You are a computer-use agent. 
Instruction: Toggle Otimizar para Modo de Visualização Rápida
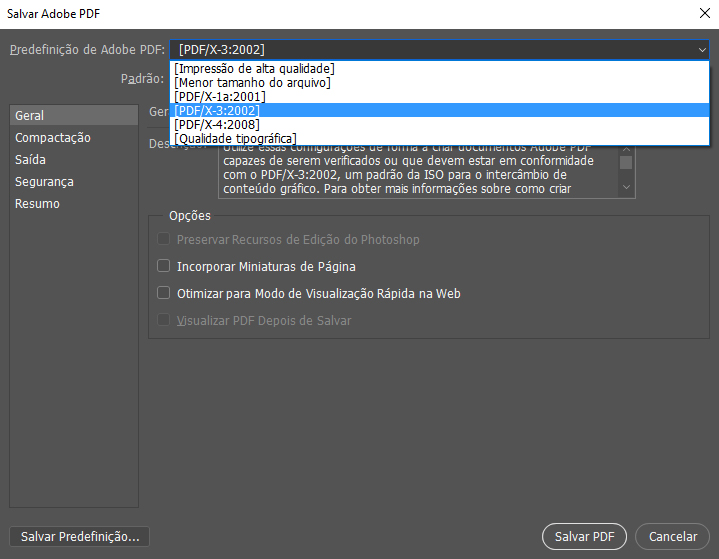(x=165, y=294)
